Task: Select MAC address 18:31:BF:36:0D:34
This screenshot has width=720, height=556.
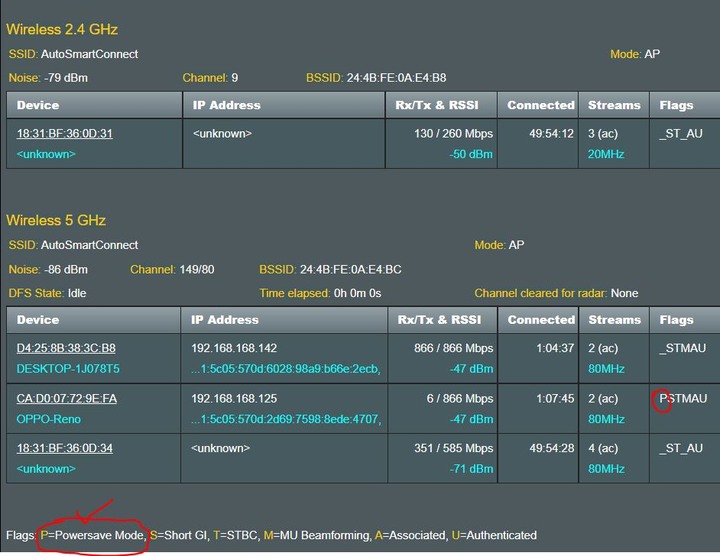Action: 64,448
